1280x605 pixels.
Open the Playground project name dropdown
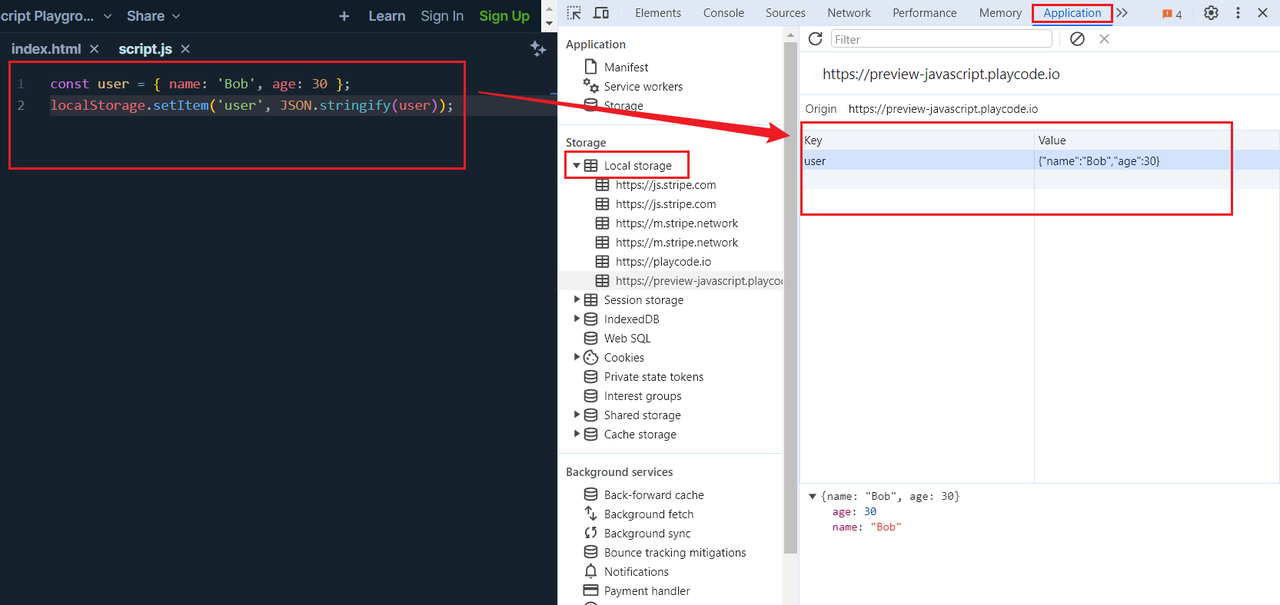pyautogui.click(x=55, y=16)
